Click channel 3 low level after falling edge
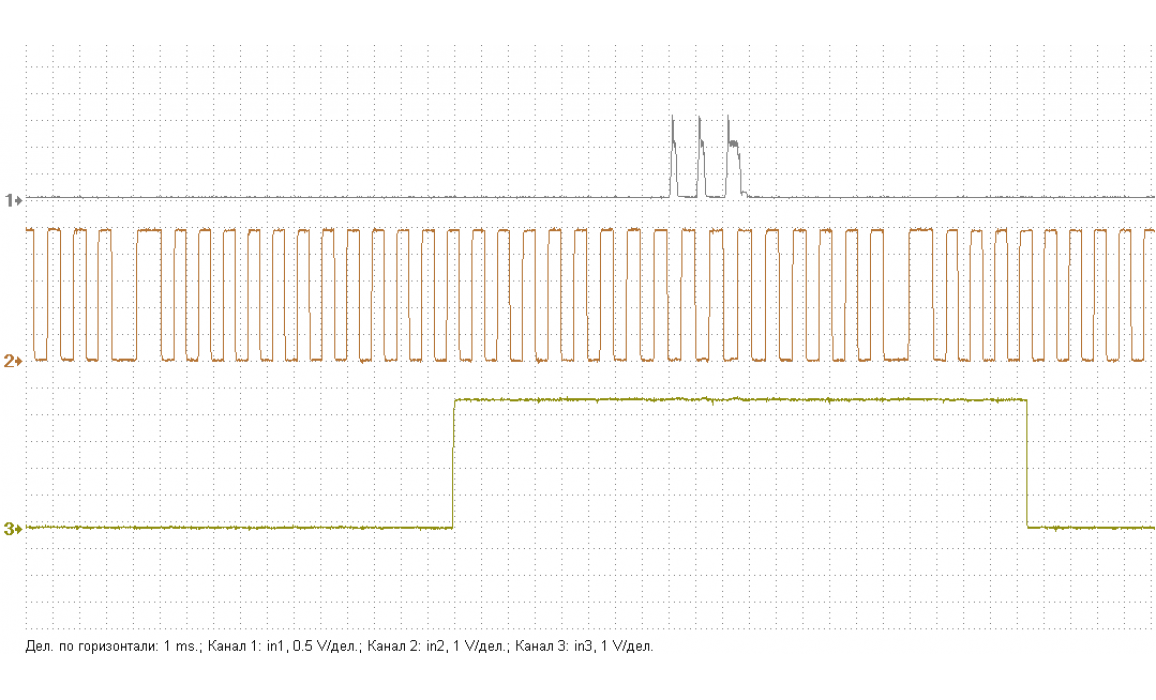This screenshot has height=700, width=1156. [x=1090, y=527]
